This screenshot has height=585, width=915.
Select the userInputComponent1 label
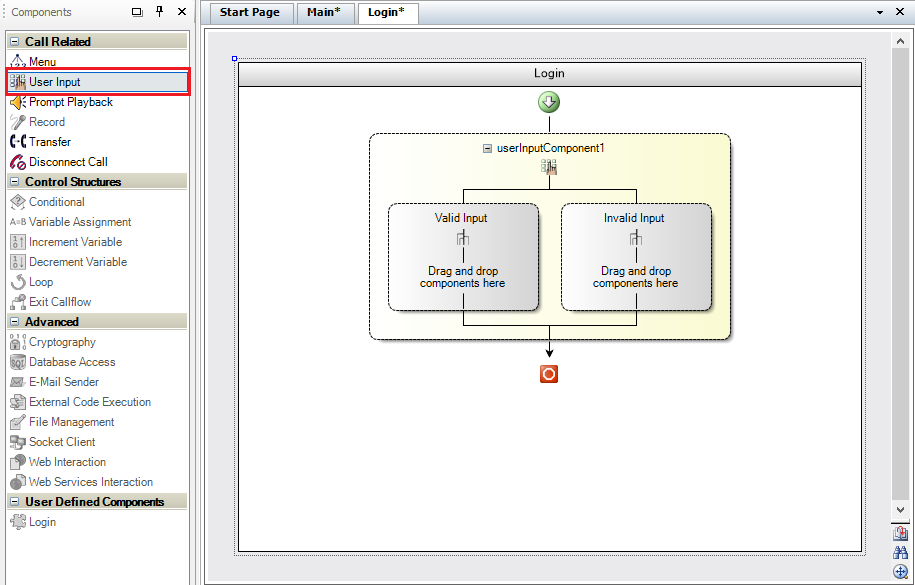(x=550, y=148)
